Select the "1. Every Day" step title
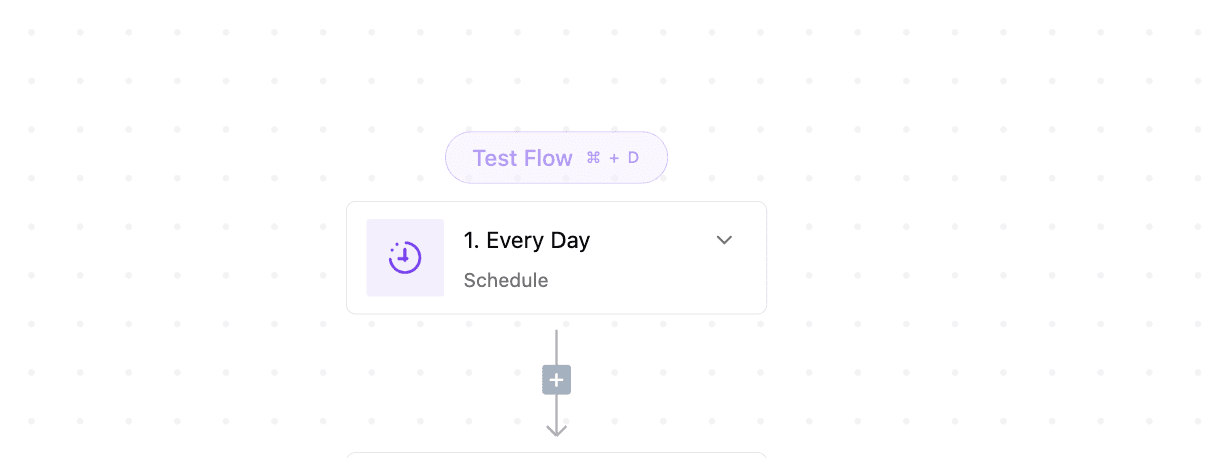 527,241
